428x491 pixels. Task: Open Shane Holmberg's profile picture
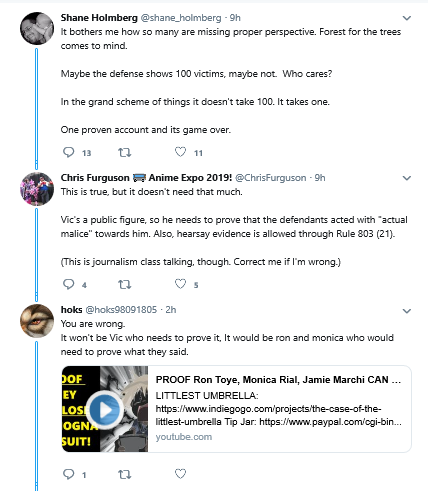pyautogui.click(x=37, y=29)
